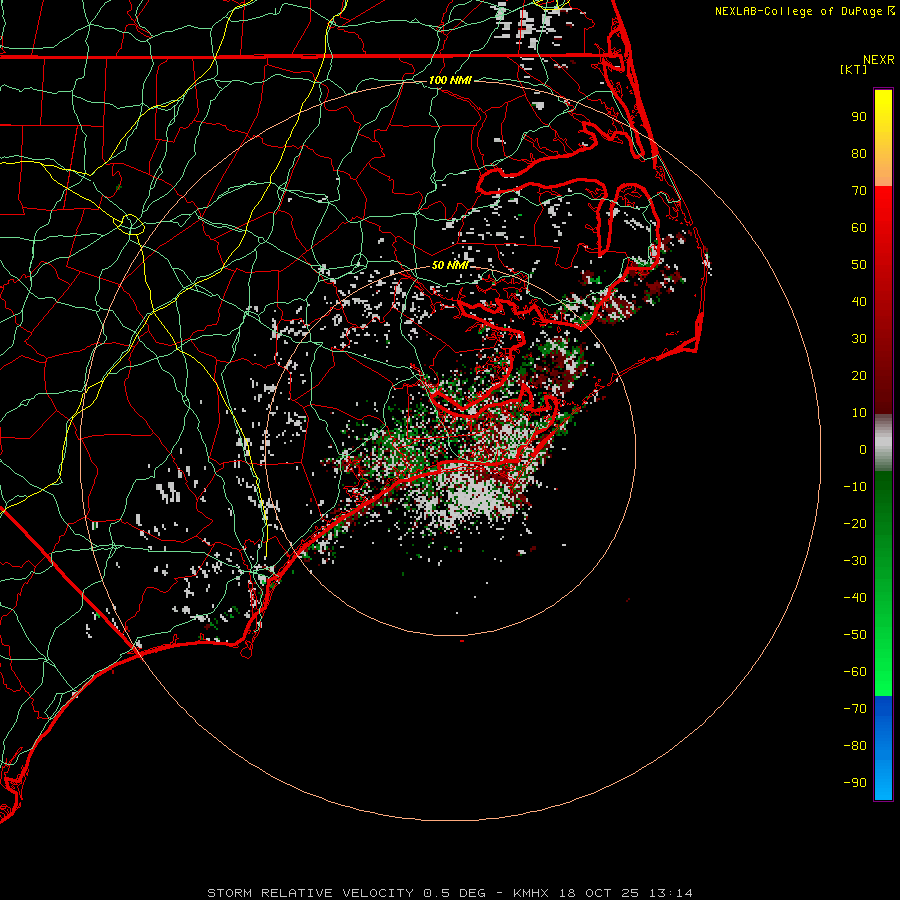
Task: Pick the light blue color bar segment
Action: pos(883,778)
